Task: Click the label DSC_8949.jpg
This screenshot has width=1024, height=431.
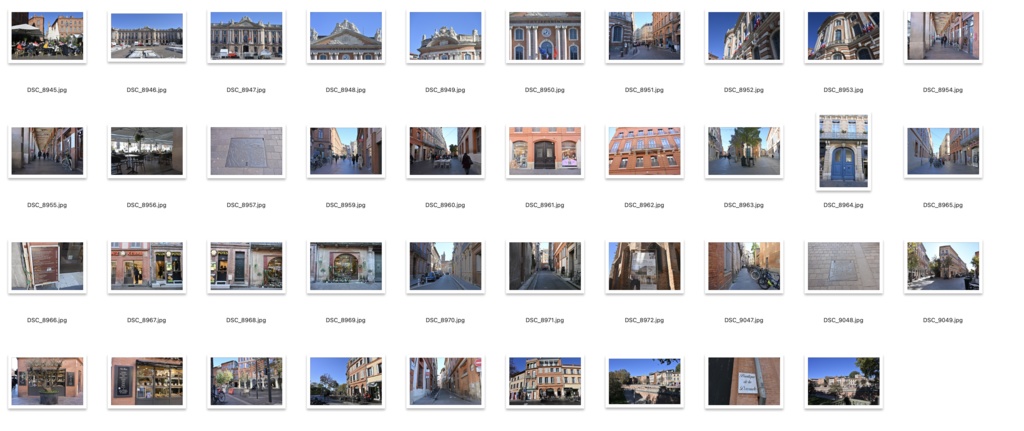Action: coord(445,90)
